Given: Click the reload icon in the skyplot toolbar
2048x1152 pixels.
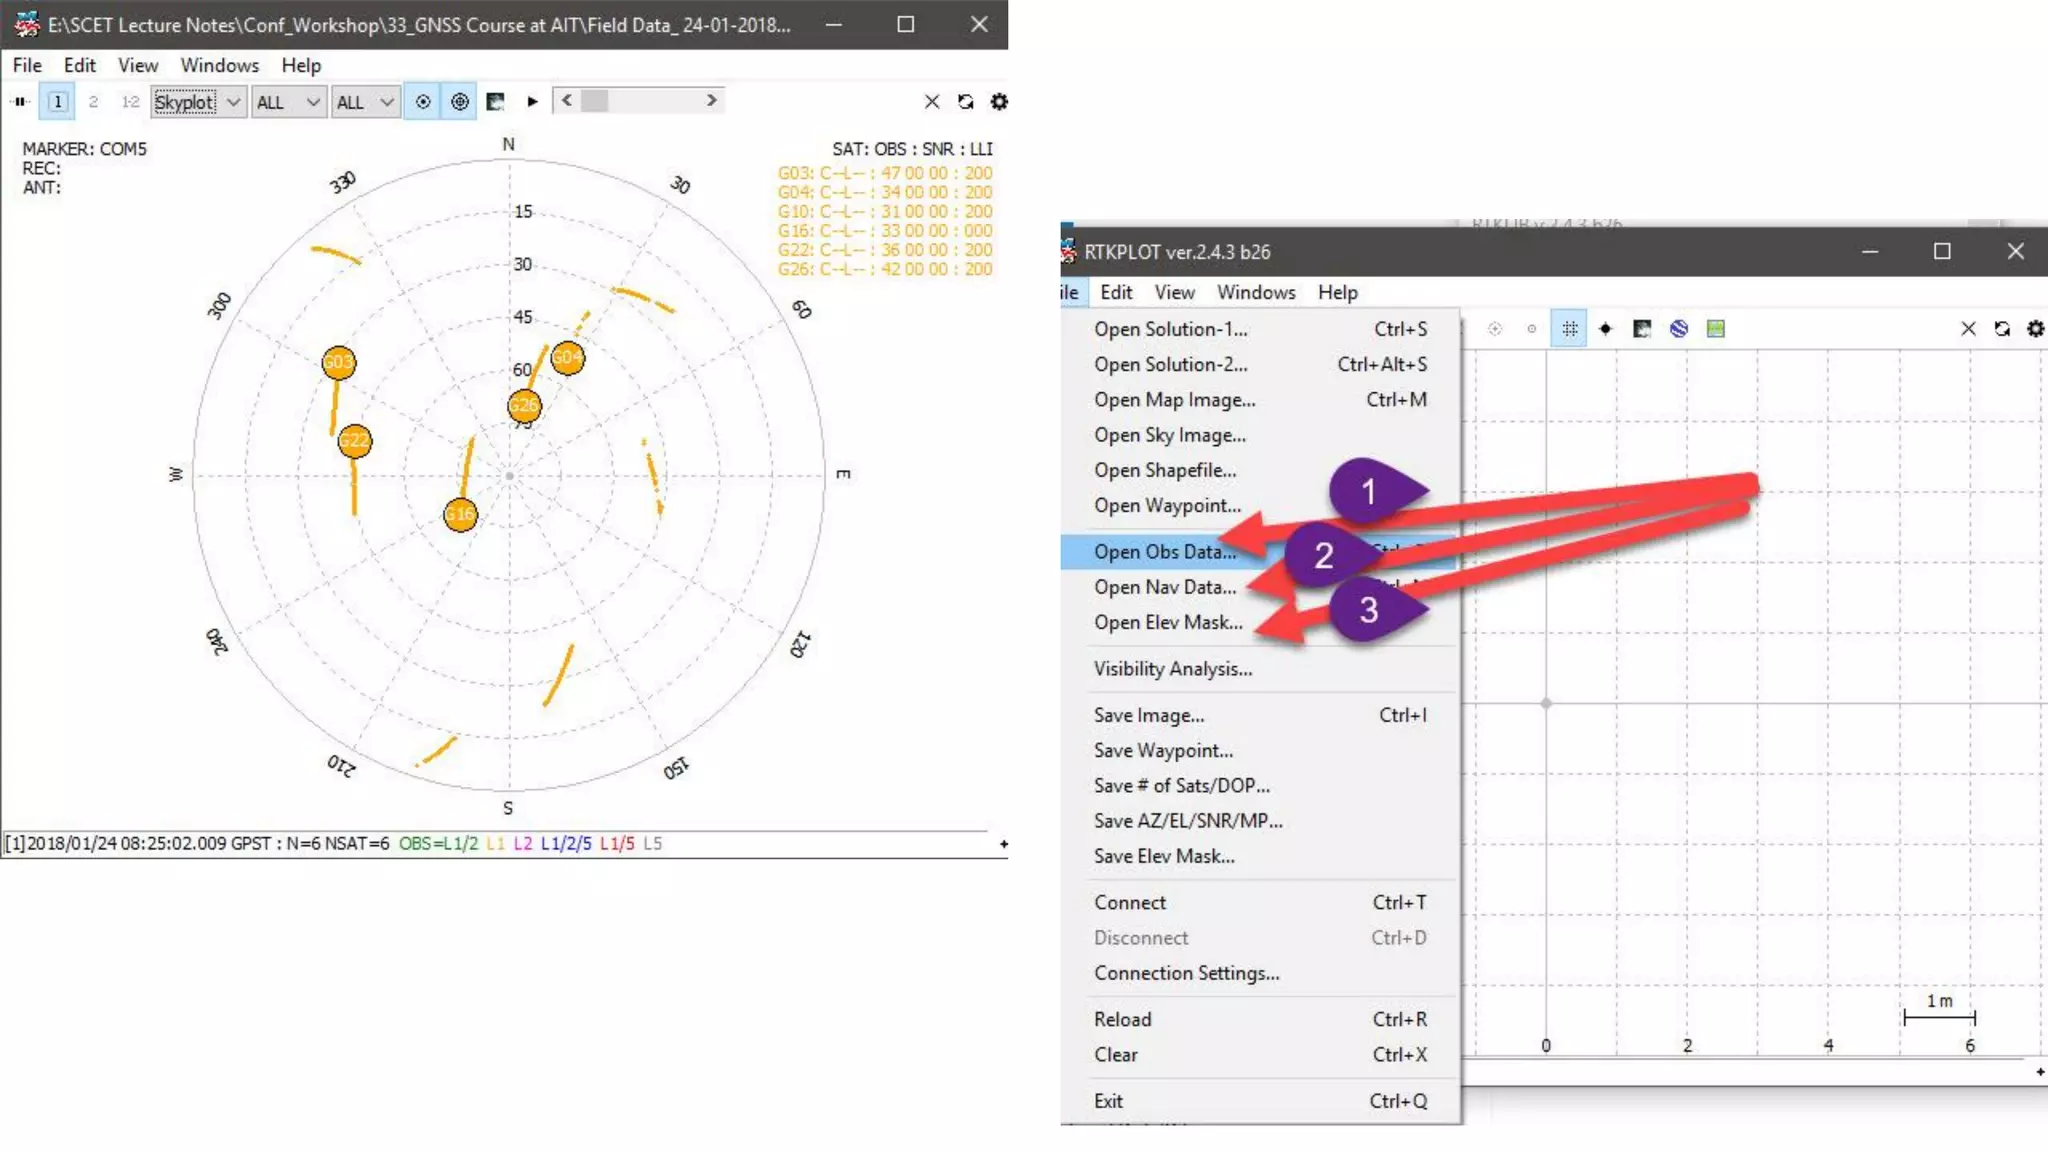Looking at the screenshot, I should click(x=965, y=102).
